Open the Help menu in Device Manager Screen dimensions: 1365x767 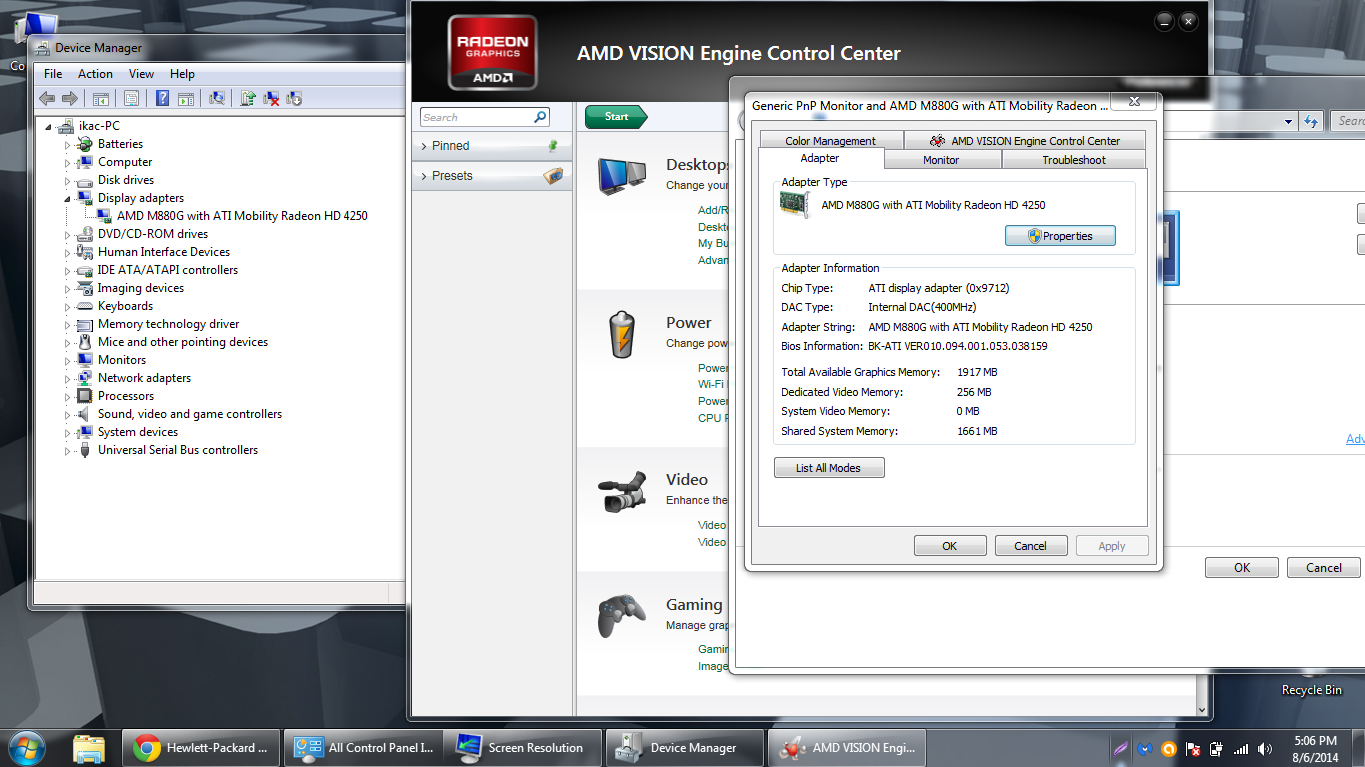[182, 74]
